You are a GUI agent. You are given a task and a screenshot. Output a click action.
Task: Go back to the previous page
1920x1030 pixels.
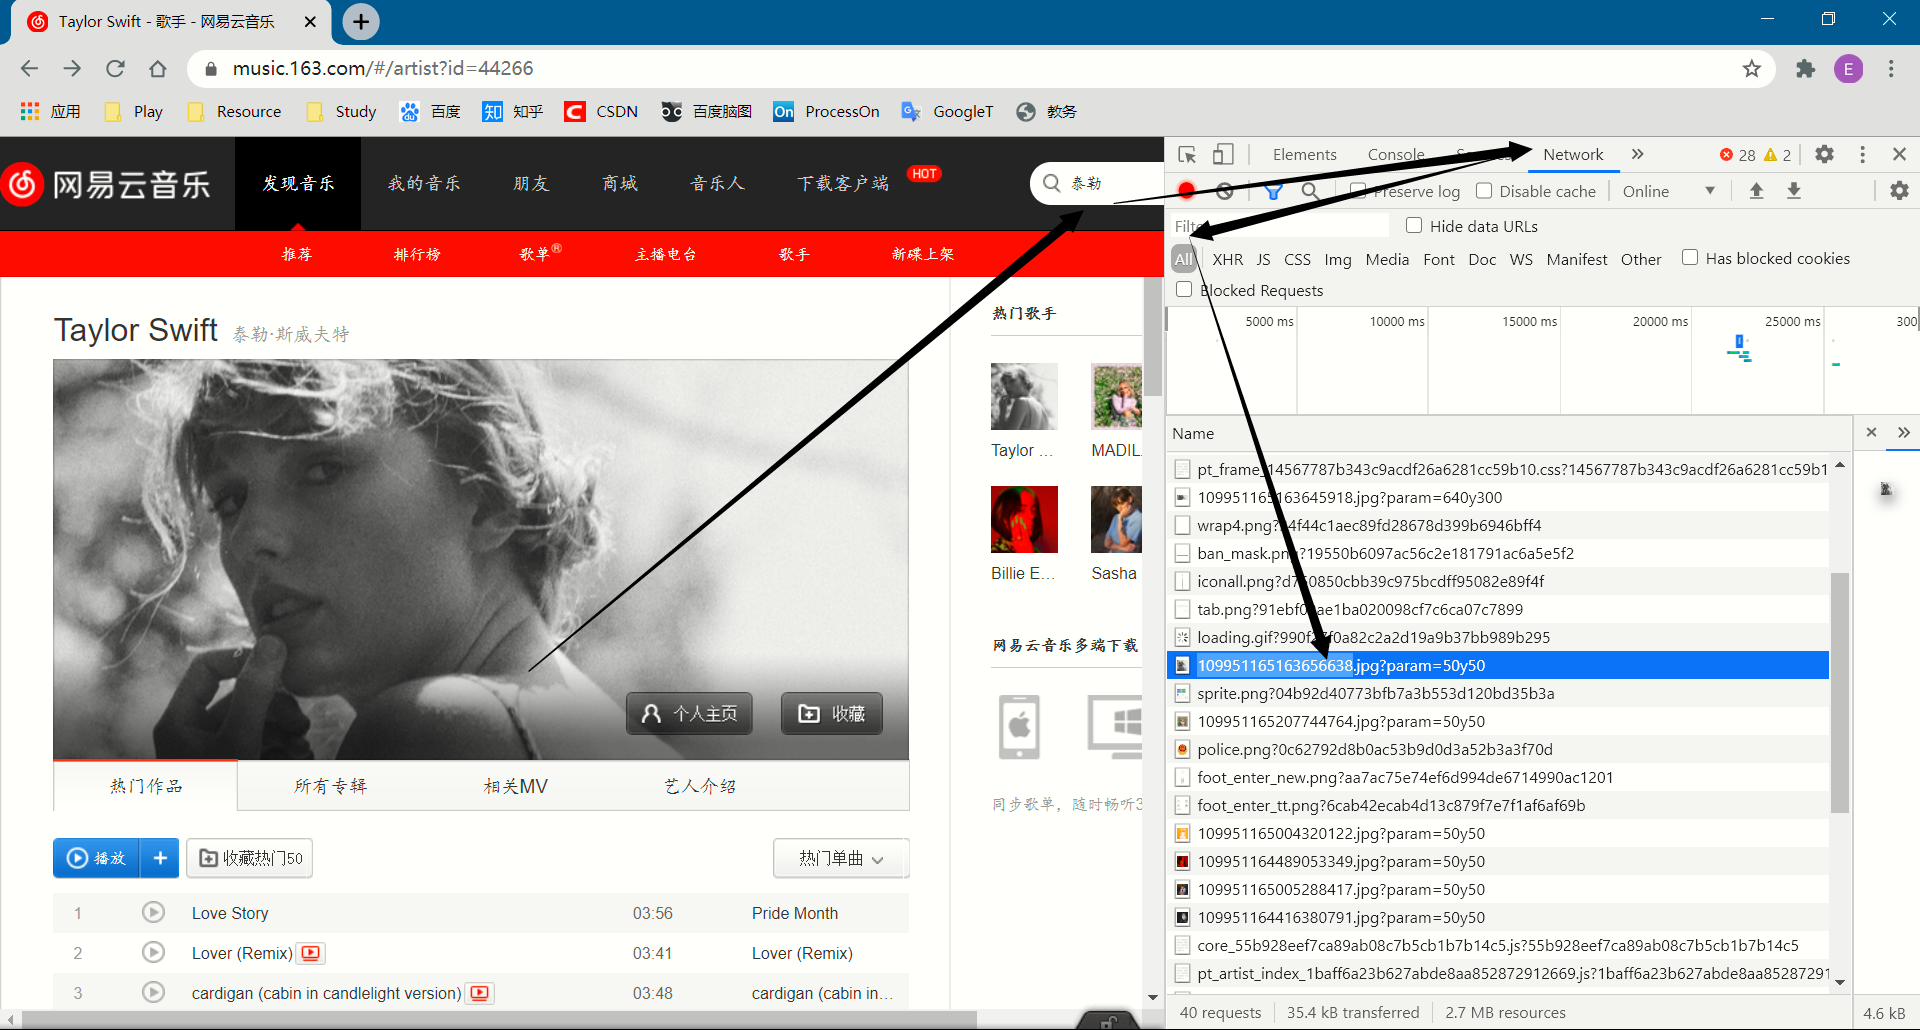click(29, 68)
